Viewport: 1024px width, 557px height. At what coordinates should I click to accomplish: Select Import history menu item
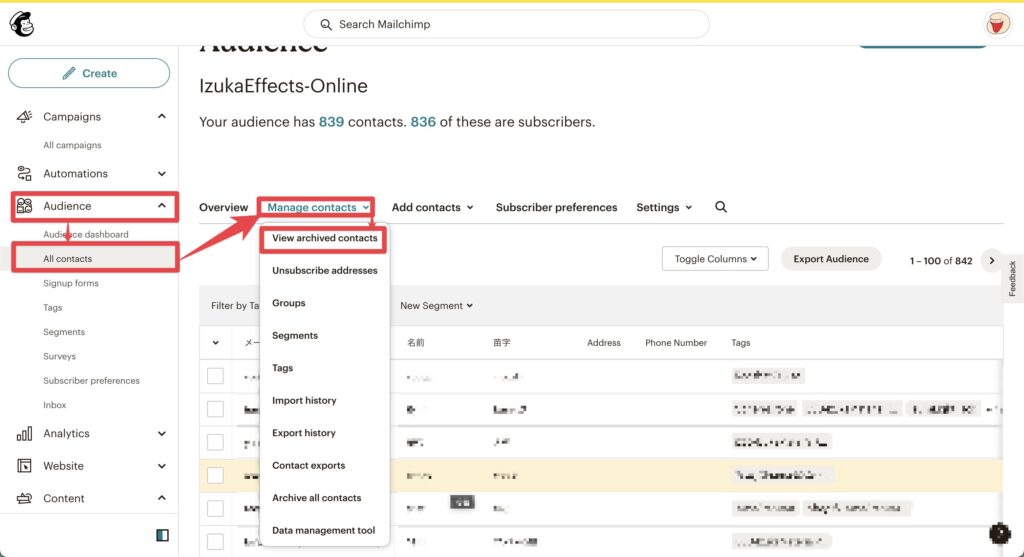point(304,400)
